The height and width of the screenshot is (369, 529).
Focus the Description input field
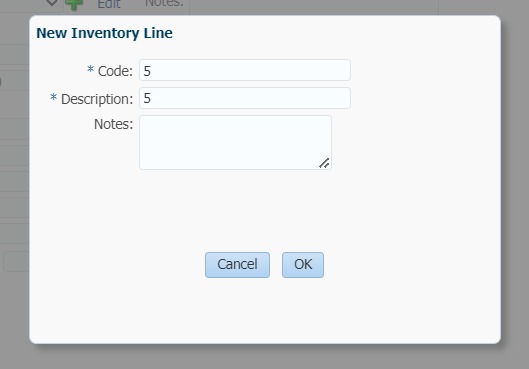(245, 98)
